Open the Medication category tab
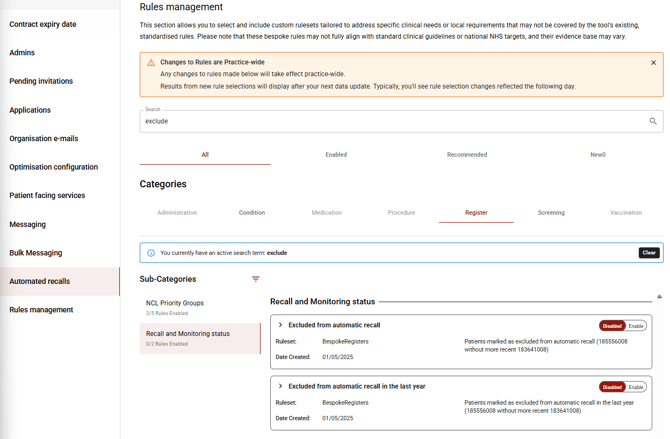The height and width of the screenshot is (439, 670). click(x=326, y=213)
